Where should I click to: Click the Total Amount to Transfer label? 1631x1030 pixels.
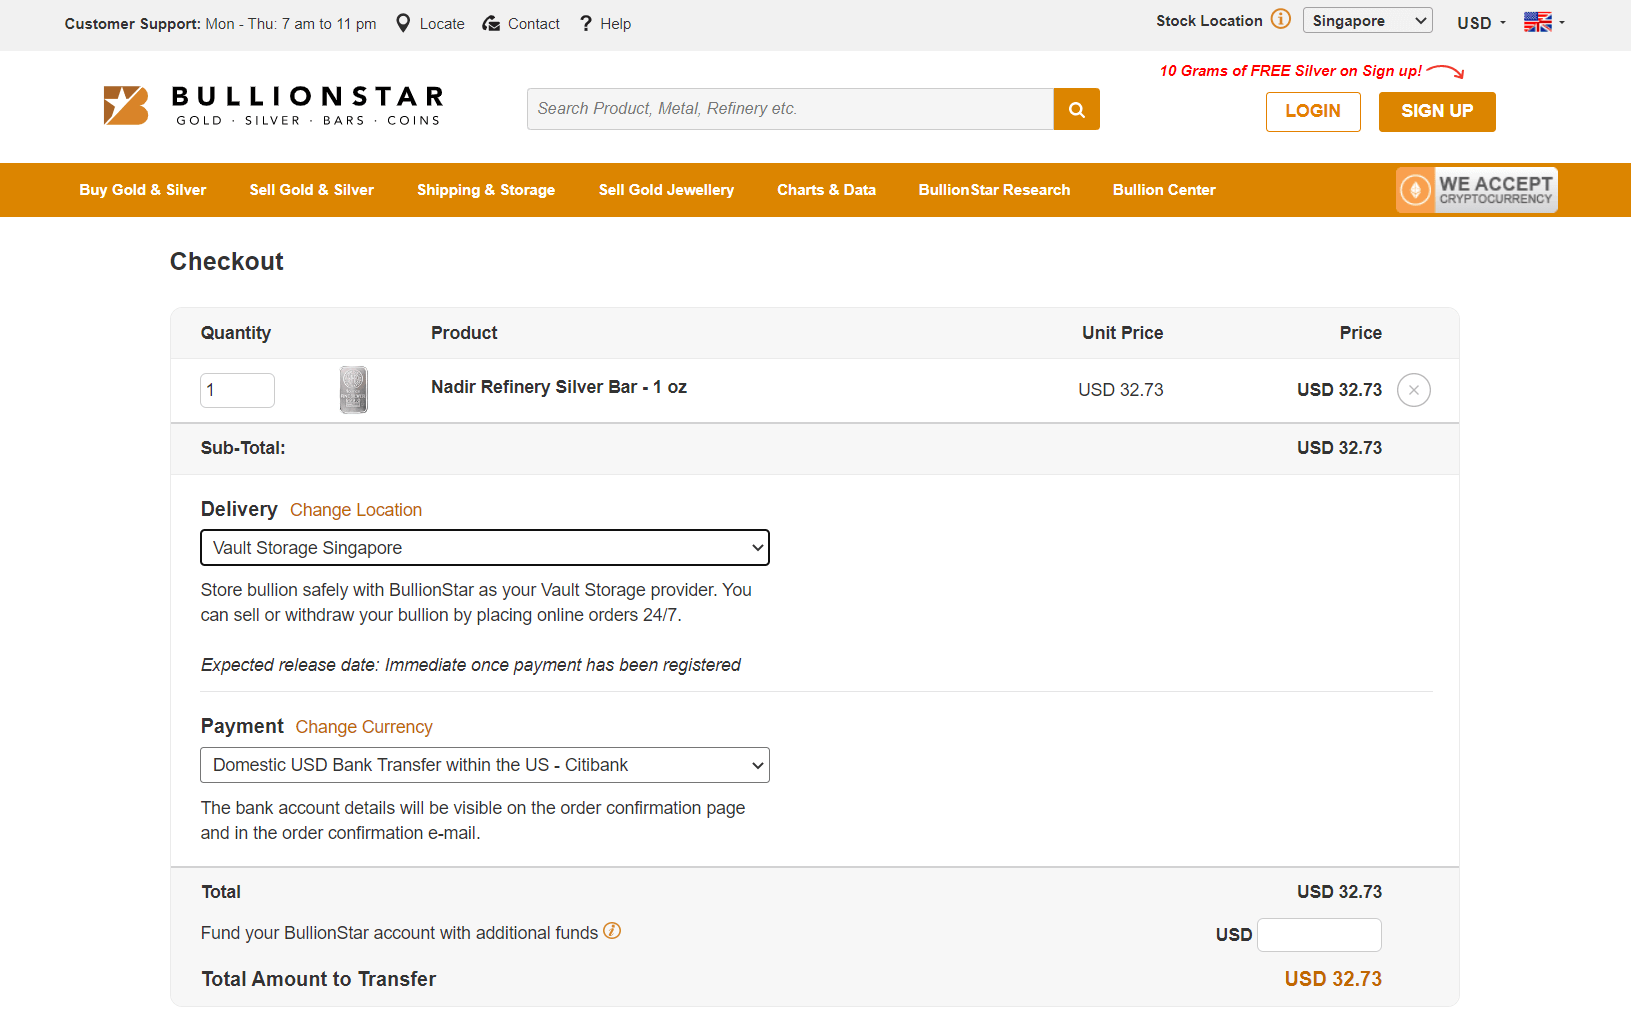(319, 979)
